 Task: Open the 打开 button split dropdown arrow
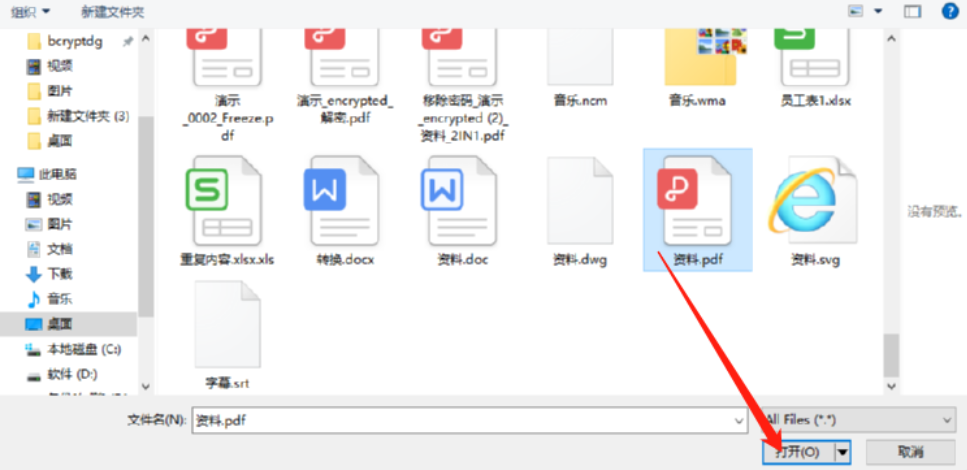(x=842, y=453)
